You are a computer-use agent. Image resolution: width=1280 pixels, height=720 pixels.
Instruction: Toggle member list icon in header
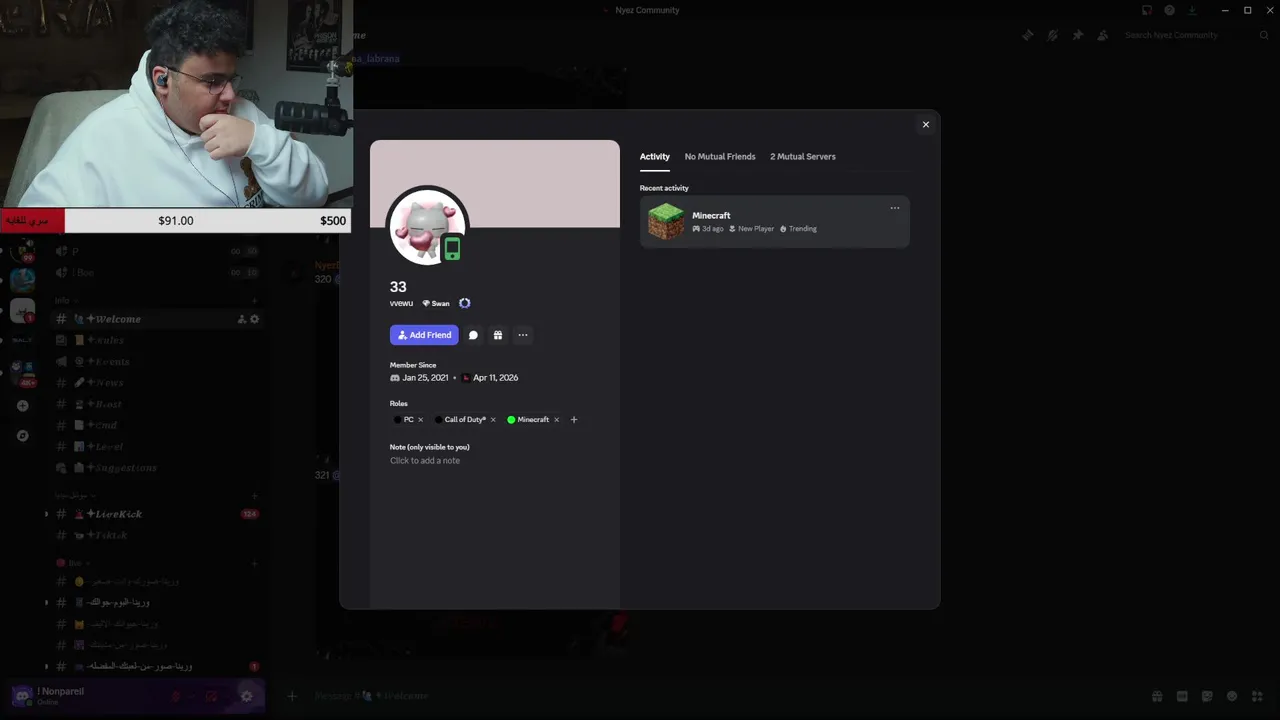1102,35
